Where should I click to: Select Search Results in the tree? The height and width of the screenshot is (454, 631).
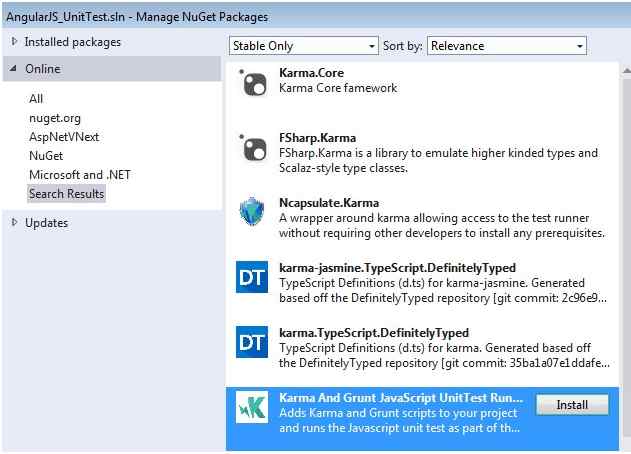(x=66, y=194)
